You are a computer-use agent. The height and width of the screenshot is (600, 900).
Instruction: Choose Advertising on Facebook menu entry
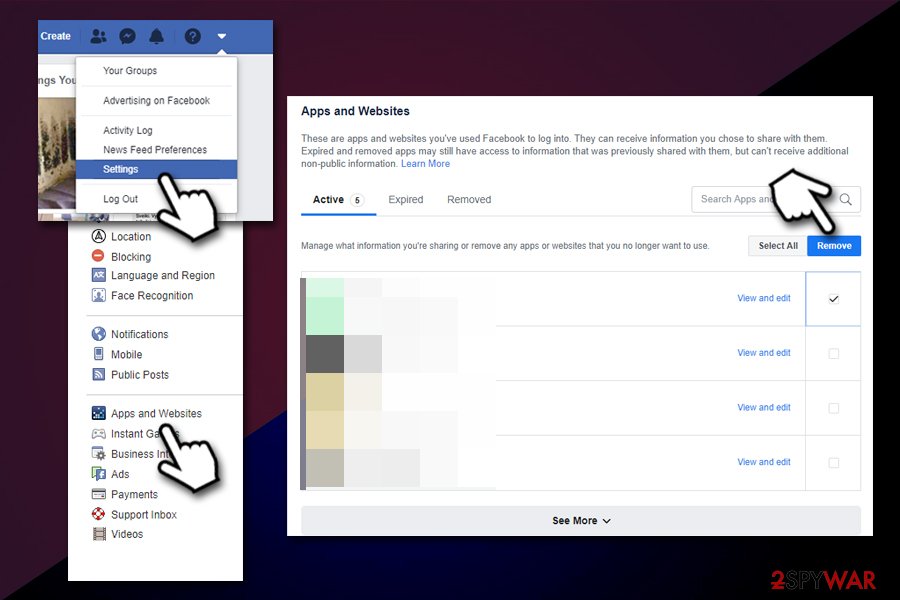[x=156, y=100]
